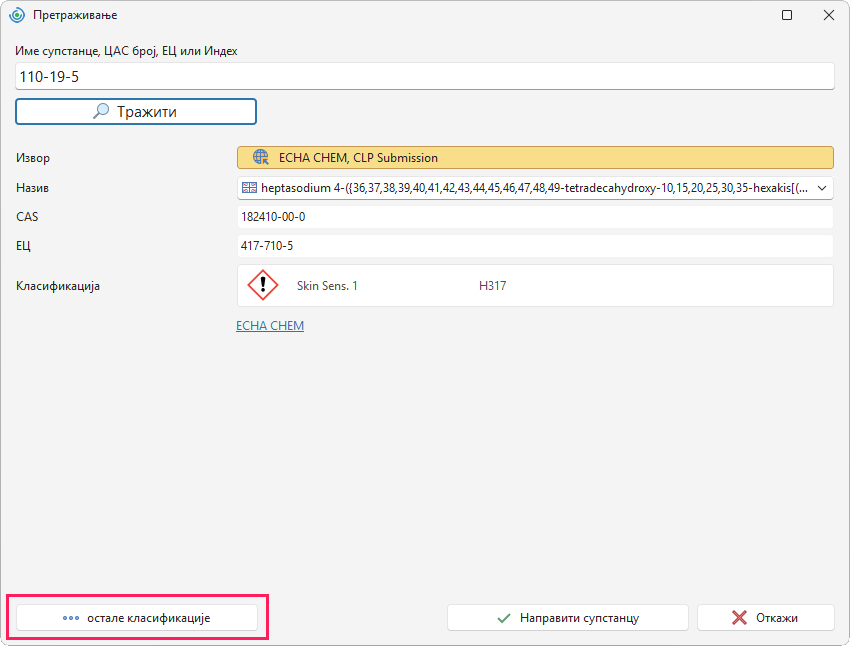850x646 pixels.
Task: Click the CAS field showing 182410-00-0
Action: point(535,217)
